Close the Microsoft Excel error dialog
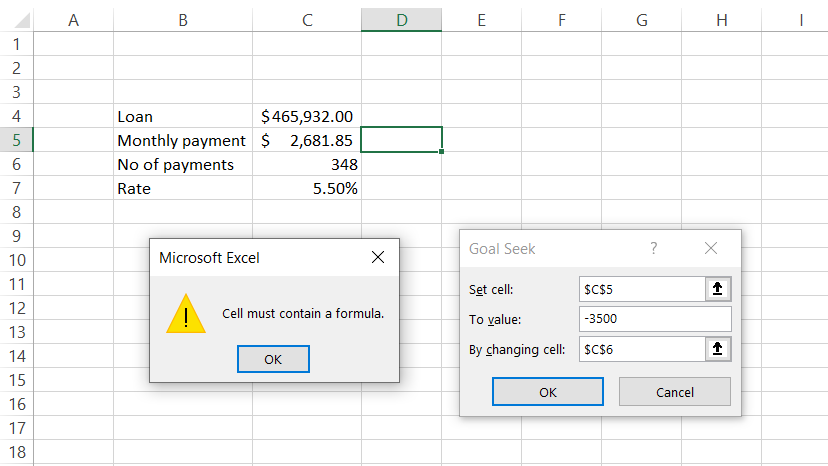Screen dimensions: 828x466 coord(378,258)
